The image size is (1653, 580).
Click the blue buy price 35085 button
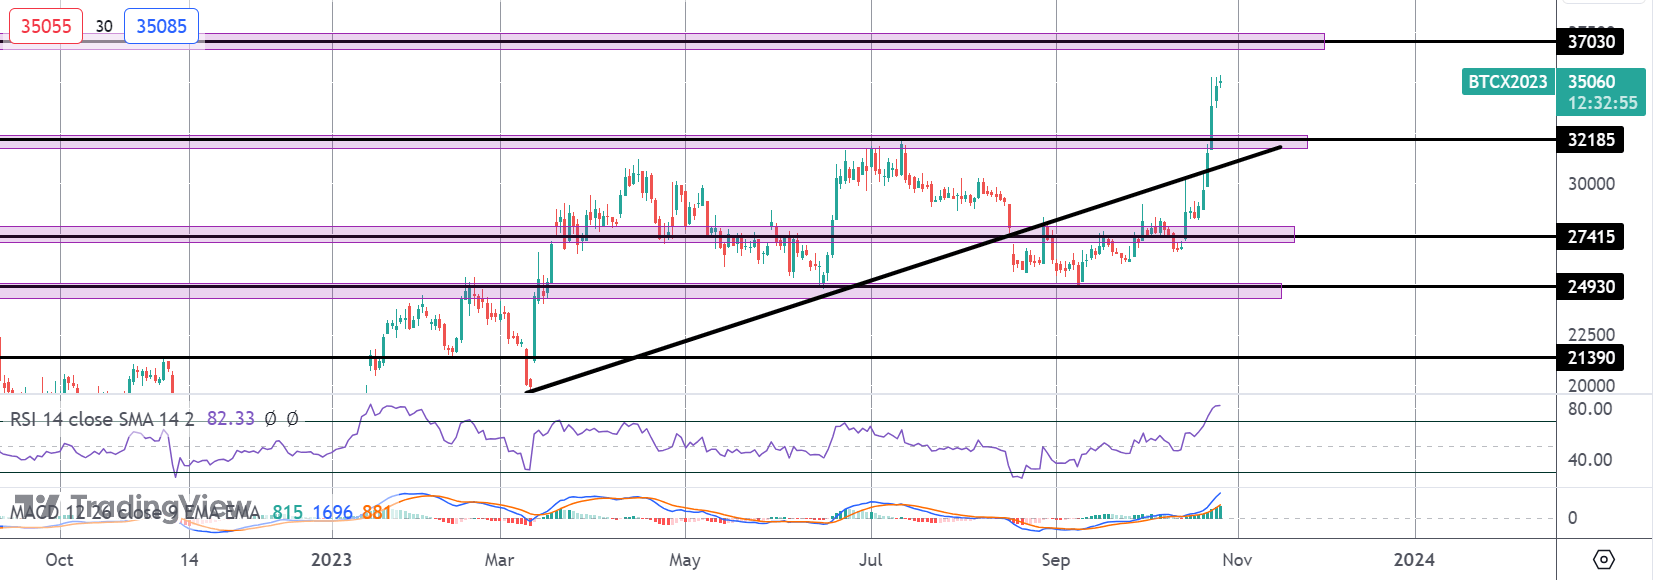click(161, 26)
